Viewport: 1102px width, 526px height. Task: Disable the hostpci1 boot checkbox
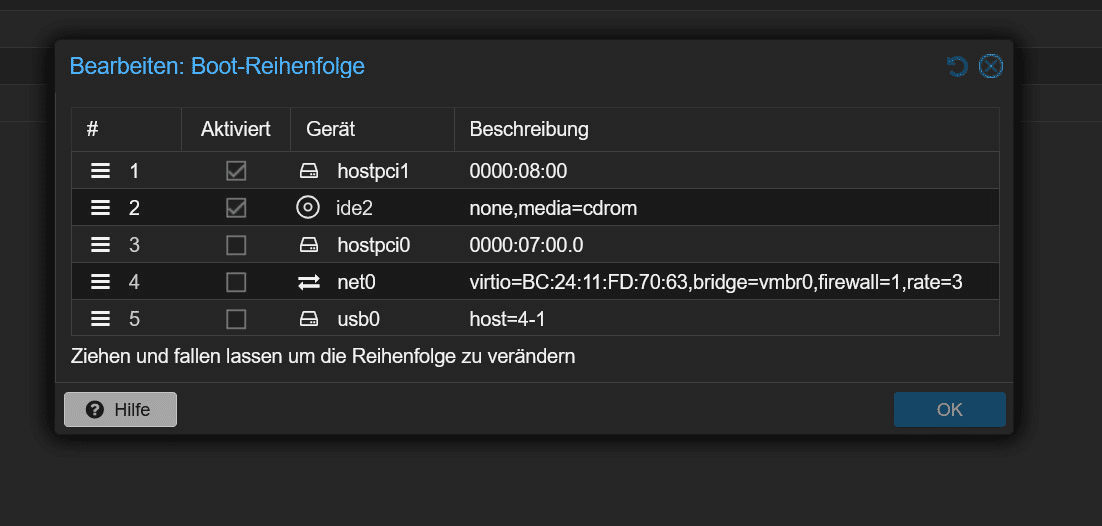pyautogui.click(x=236, y=171)
